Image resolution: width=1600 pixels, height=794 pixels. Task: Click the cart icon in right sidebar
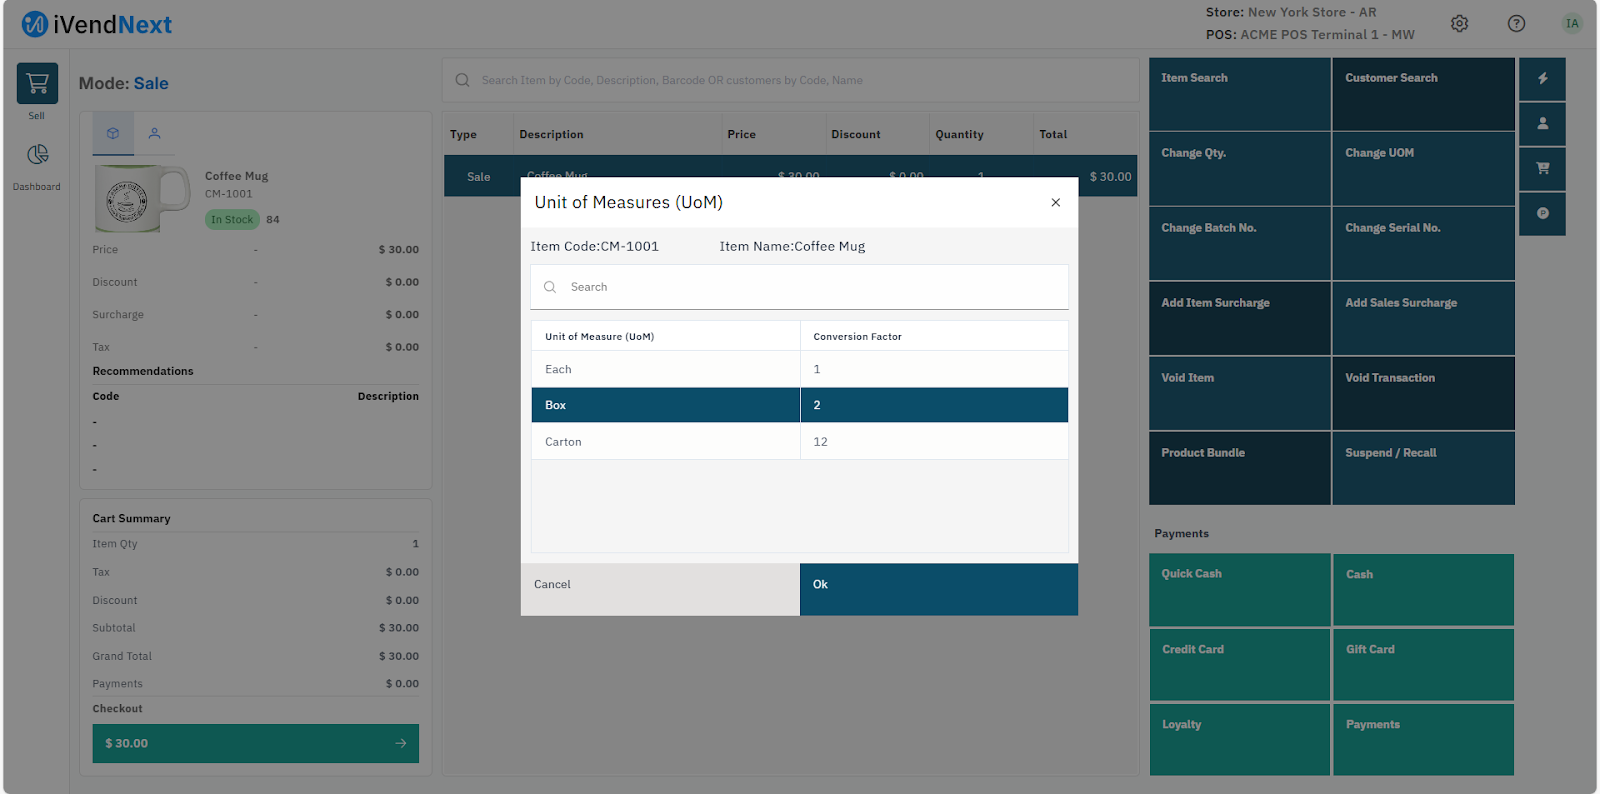pos(1542,168)
